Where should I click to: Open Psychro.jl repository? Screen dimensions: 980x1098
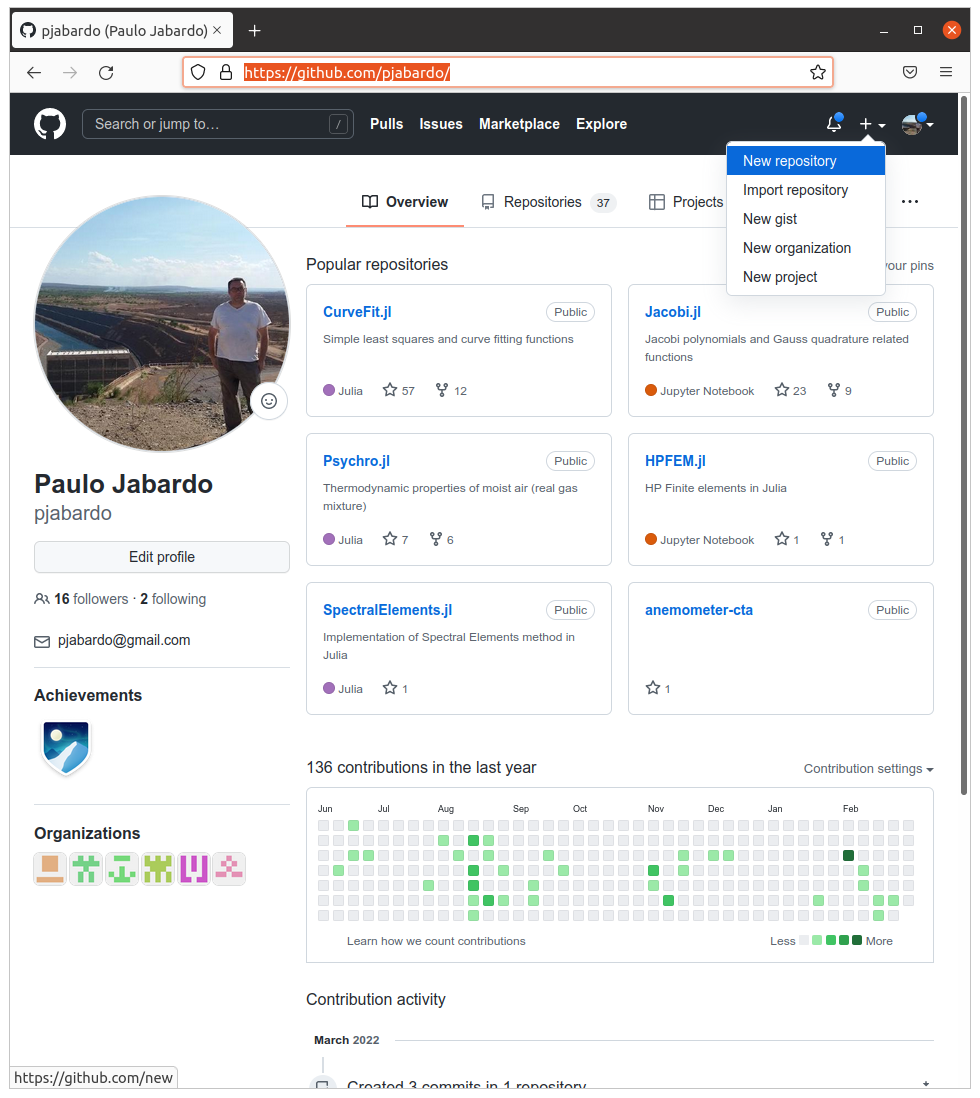(x=356, y=461)
